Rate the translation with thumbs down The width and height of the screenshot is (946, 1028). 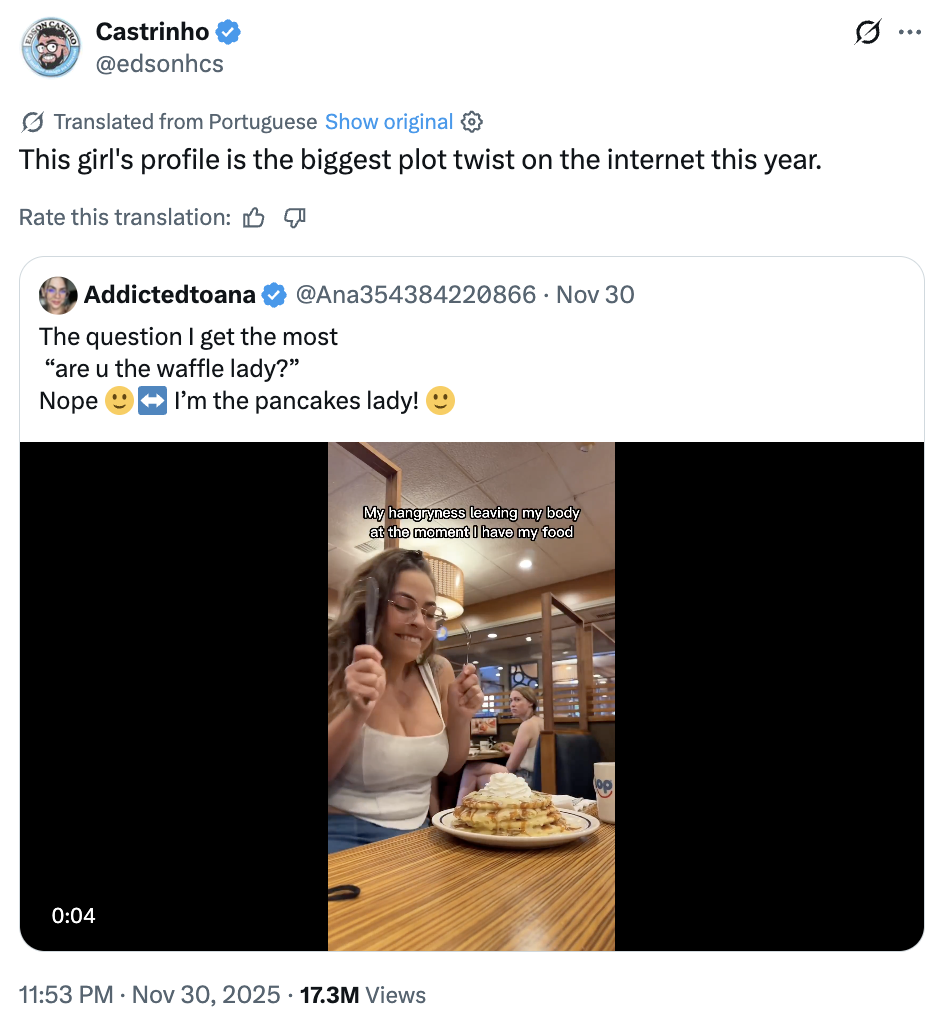294,217
